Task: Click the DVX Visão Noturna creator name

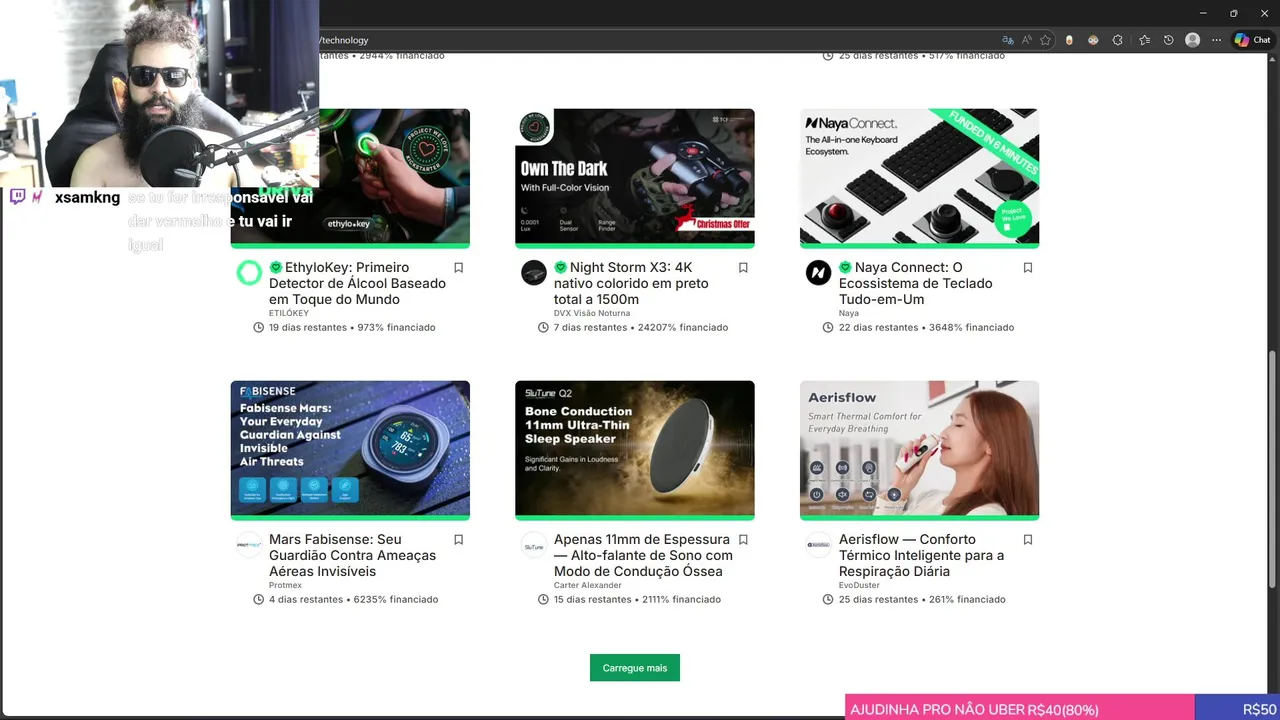Action: coord(592,313)
